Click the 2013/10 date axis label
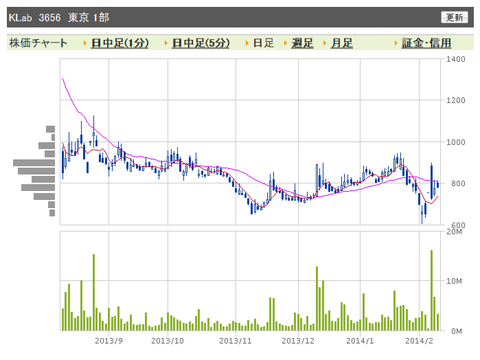Image resolution: width=480 pixels, height=360 pixels. coord(168,341)
